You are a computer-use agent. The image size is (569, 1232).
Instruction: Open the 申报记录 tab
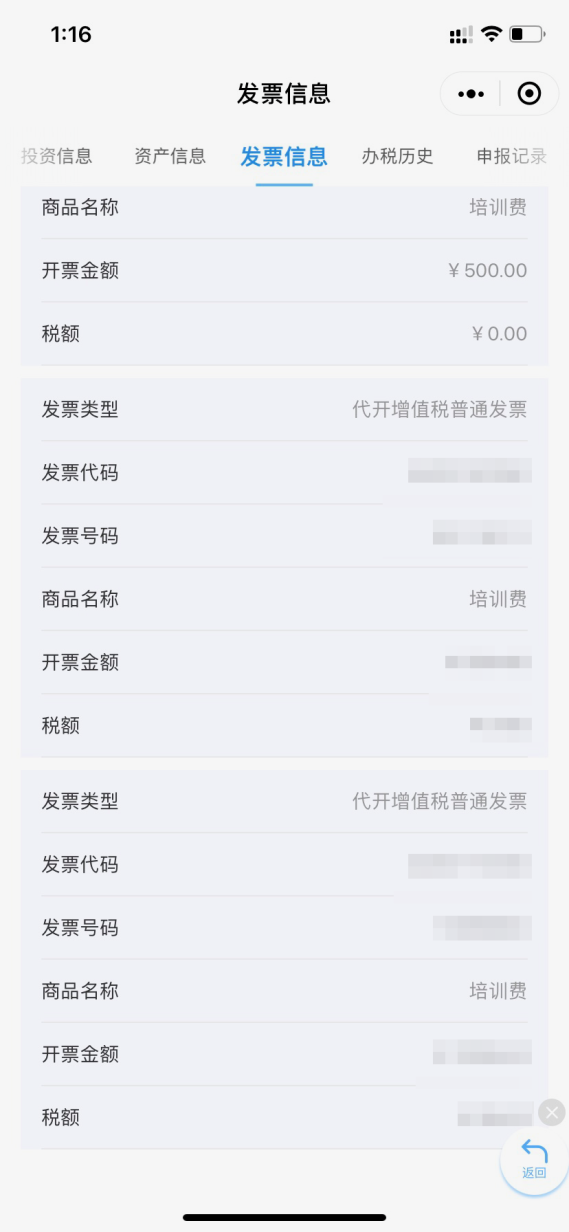512,156
